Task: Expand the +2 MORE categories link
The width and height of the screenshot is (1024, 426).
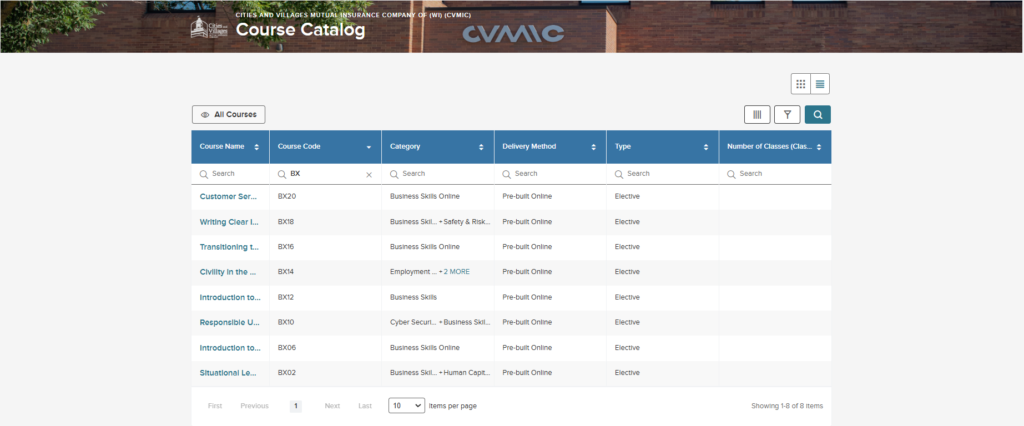Action: click(x=456, y=272)
